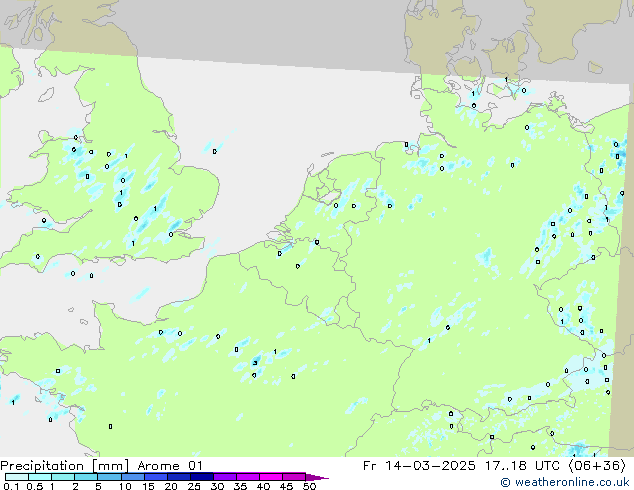This screenshot has height=490, width=634.
Task: Click the '0.1' legend scale label
Action: (x=11, y=486)
